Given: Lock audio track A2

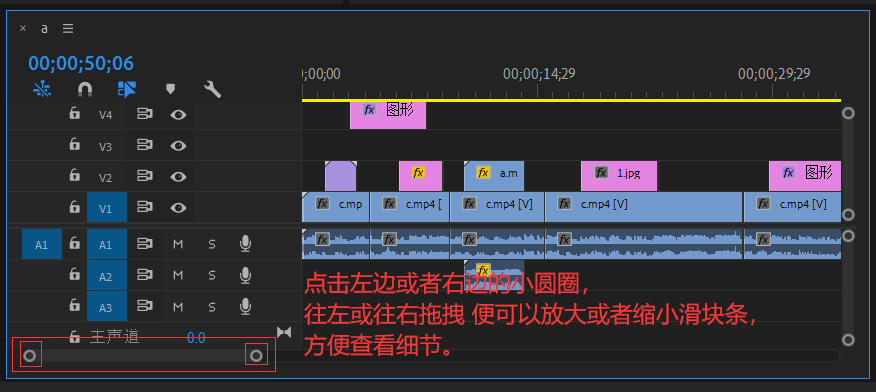Looking at the screenshot, I should (74, 275).
